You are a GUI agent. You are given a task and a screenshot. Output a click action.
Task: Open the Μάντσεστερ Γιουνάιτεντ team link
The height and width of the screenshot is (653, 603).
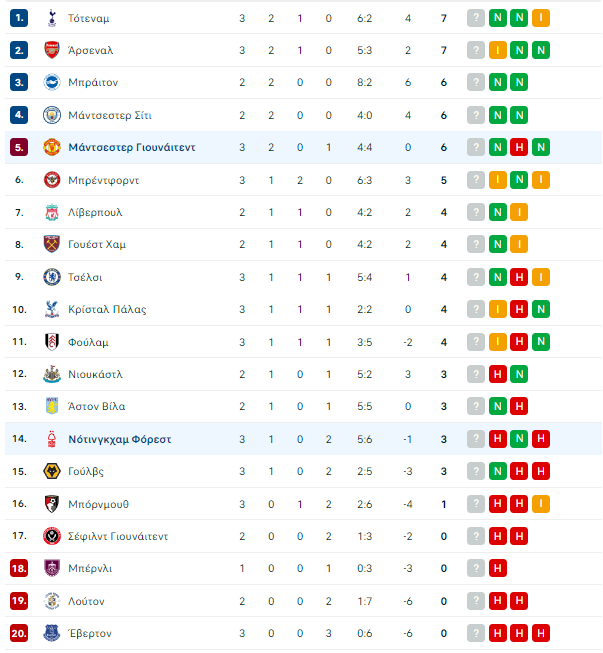(x=132, y=147)
